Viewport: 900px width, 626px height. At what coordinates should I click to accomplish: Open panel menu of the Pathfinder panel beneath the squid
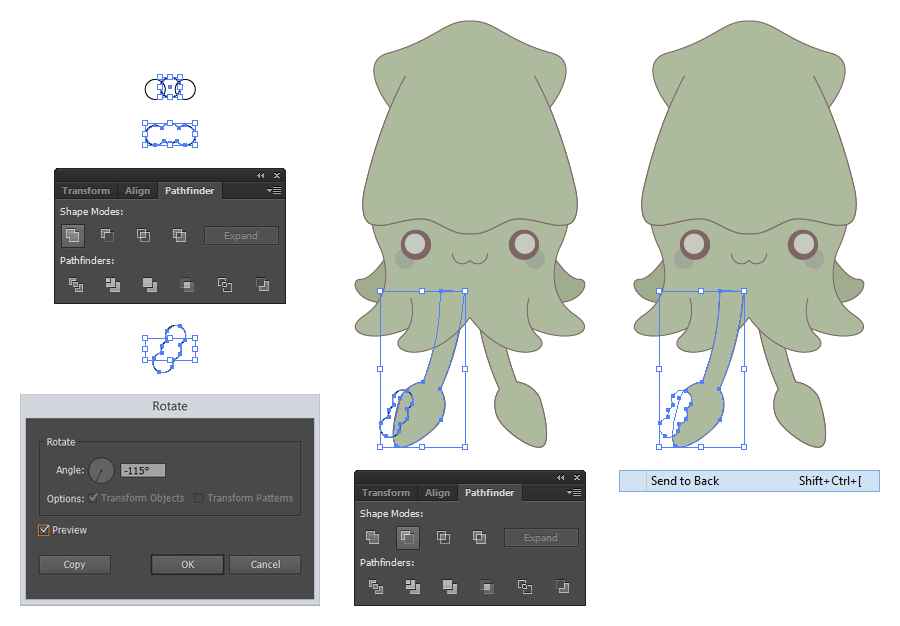pos(574,492)
